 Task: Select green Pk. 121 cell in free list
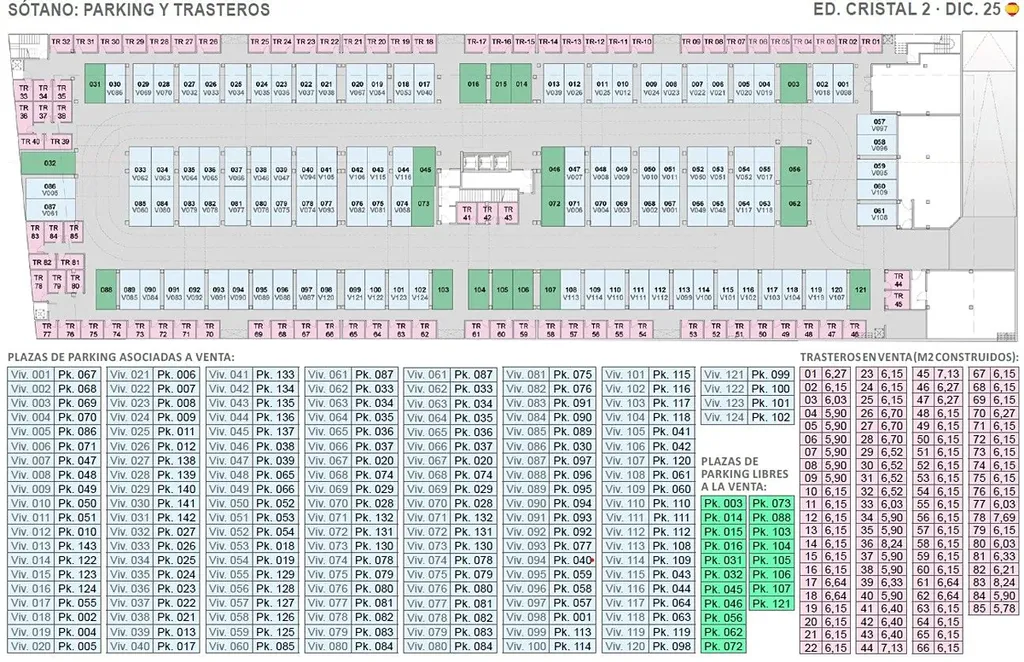point(771,603)
